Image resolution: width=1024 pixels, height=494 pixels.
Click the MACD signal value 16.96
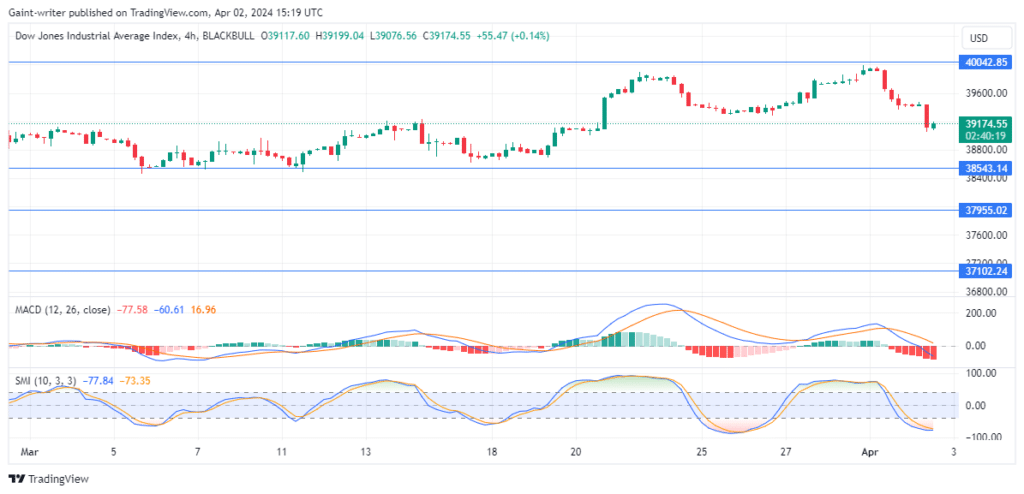(204, 310)
